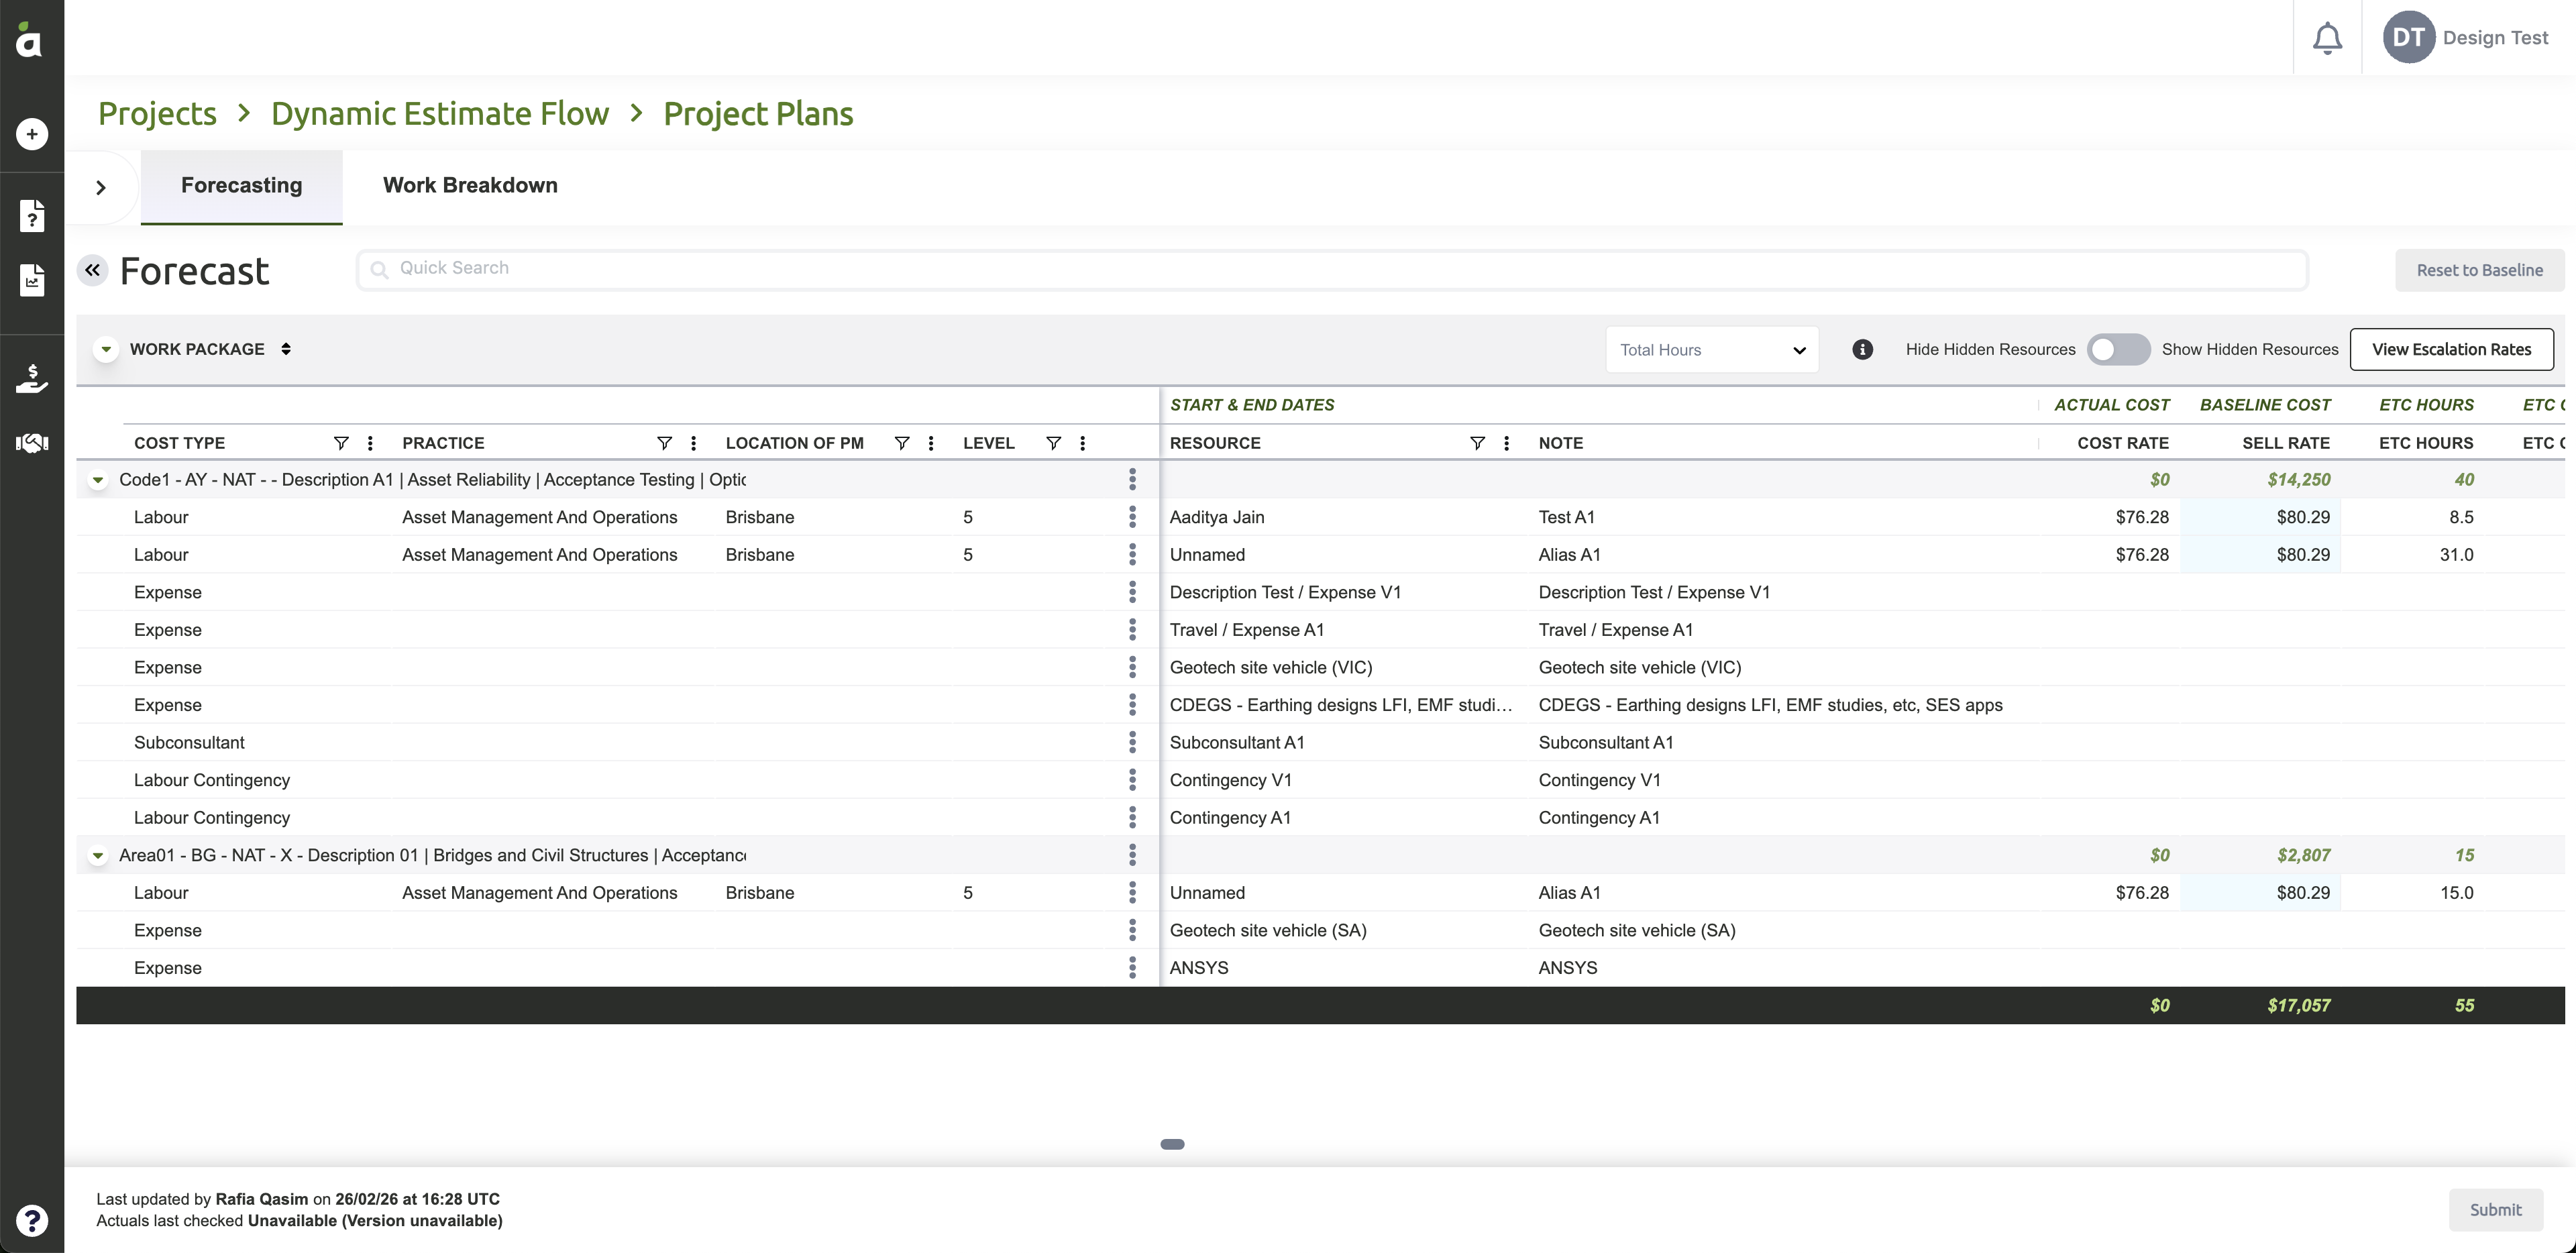2576x1253 pixels.
Task: Click the $14,250 baseline cost for Code1
Action: (2298, 480)
